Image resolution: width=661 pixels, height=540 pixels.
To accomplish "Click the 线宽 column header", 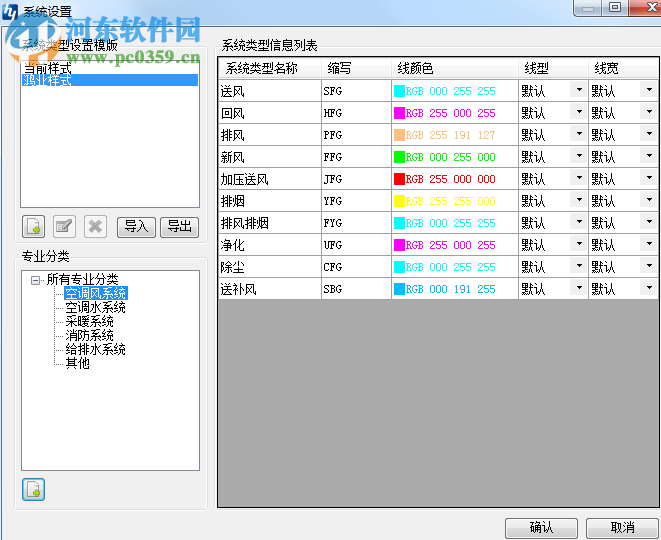I will pyautogui.click(x=623, y=68).
